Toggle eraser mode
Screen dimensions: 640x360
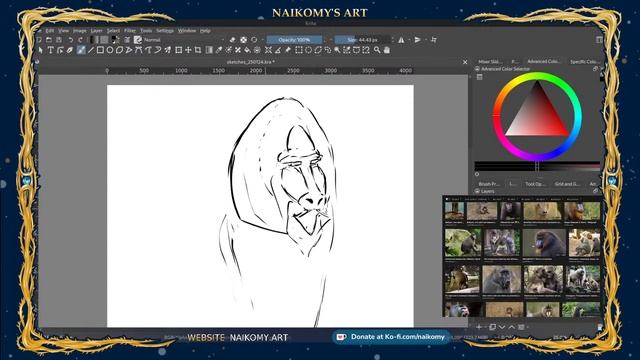(x=233, y=40)
